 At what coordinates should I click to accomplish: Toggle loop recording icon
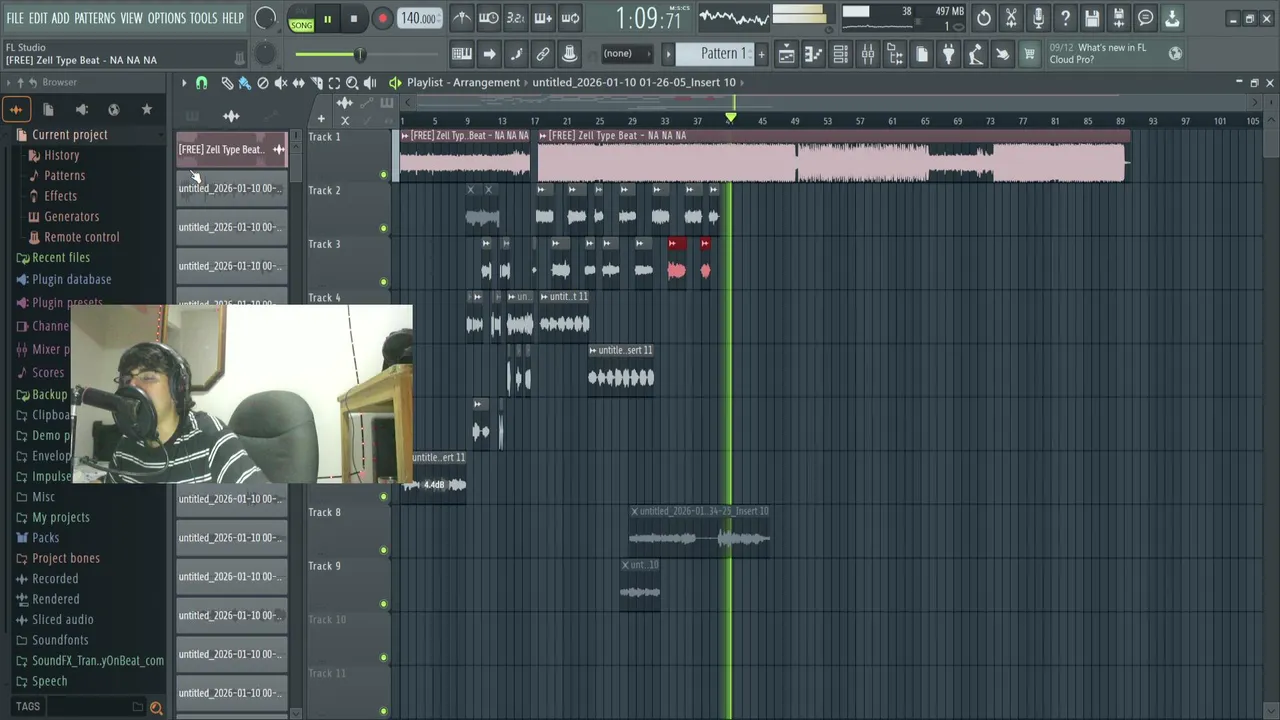point(569,18)
